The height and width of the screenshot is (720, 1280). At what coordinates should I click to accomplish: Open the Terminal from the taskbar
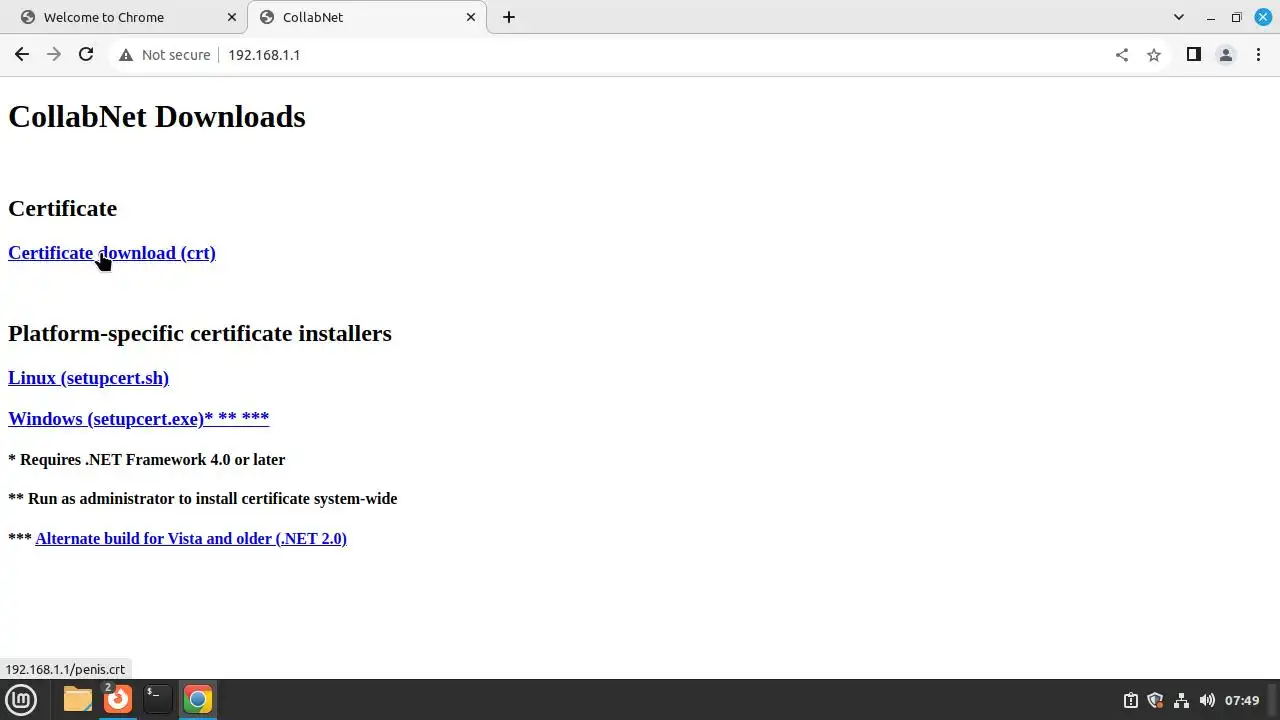157,699
